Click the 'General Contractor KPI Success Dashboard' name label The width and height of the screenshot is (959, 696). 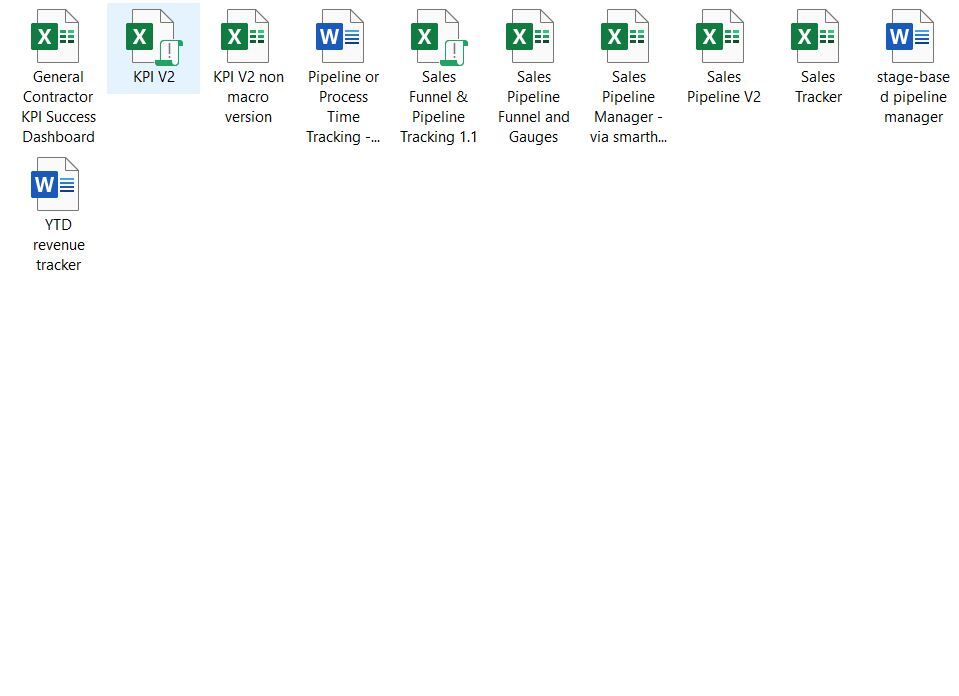58,107
